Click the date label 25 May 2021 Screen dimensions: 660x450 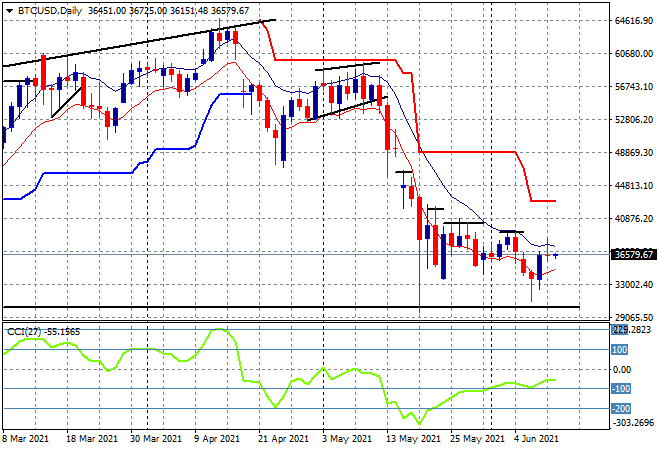(478, 439)
